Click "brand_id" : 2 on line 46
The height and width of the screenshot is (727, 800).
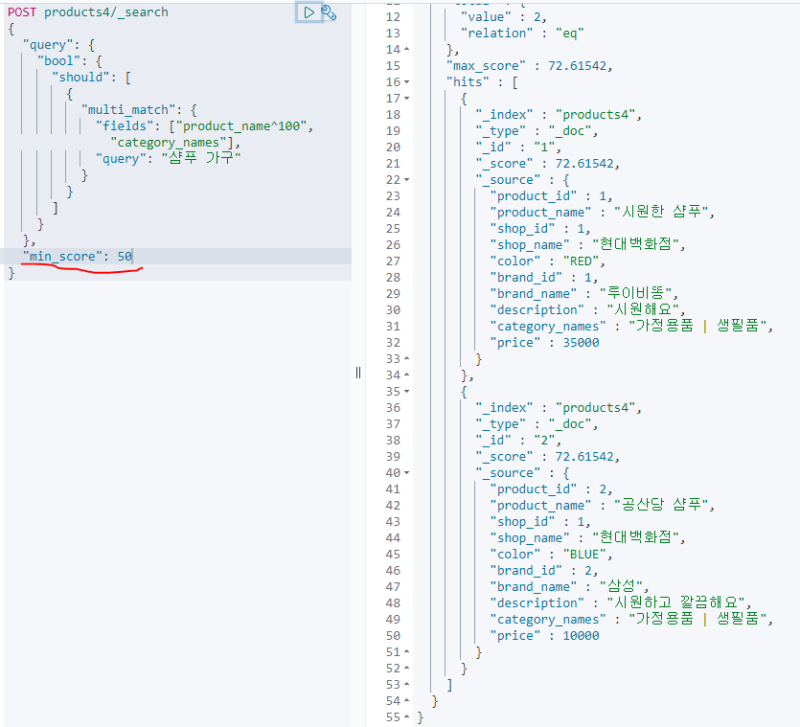(544, 570)
